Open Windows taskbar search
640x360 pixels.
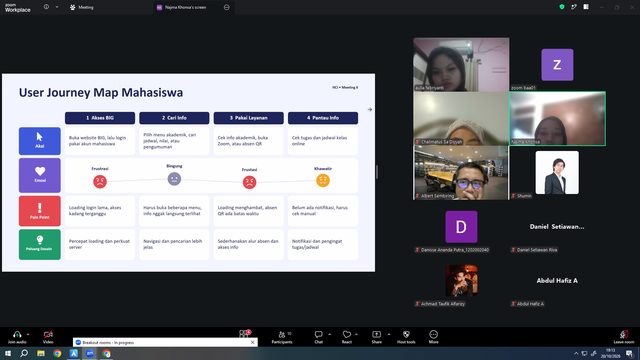[x=24, y=353]
